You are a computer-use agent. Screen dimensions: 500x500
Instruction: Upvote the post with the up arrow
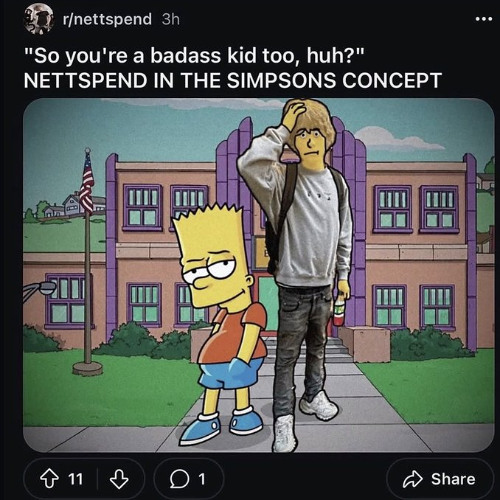(x=49, y=479)
